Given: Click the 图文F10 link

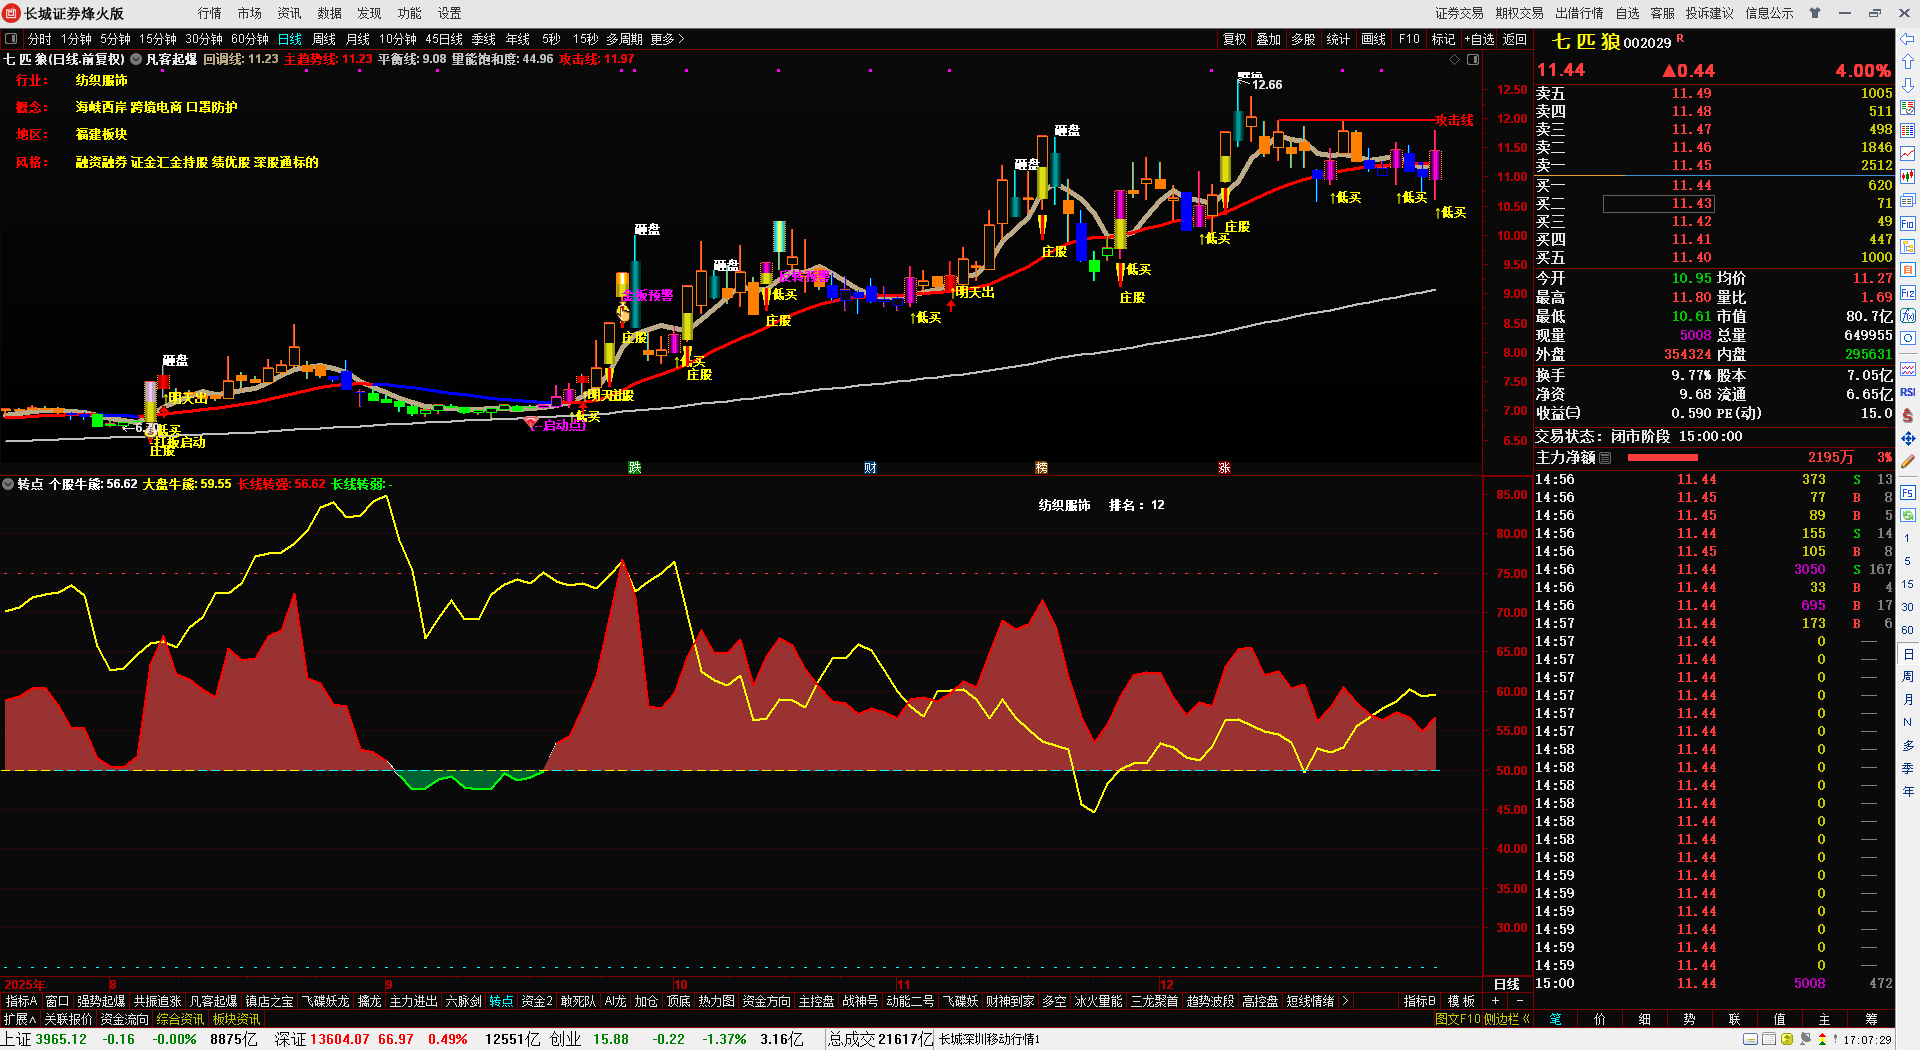Looking at the screenshot, I should point(1457,1020).
